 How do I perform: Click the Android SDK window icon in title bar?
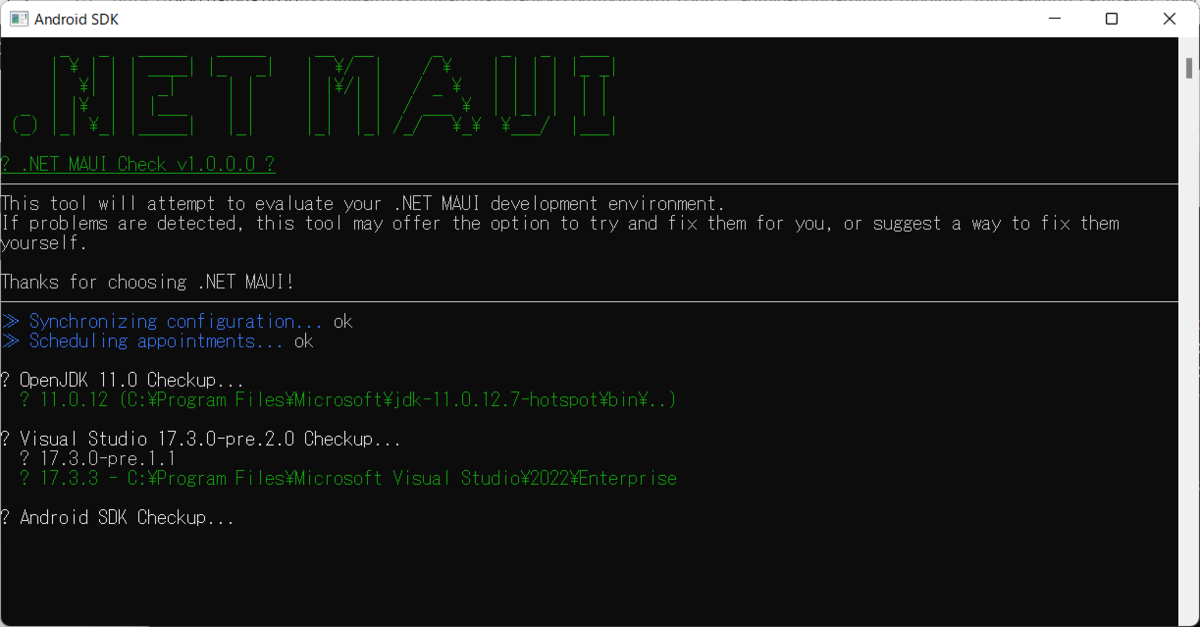(x=18, y=19)
